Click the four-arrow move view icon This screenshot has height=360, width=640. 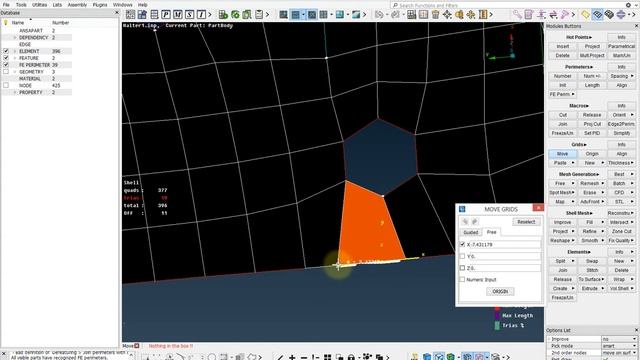(x=447, y=15)
